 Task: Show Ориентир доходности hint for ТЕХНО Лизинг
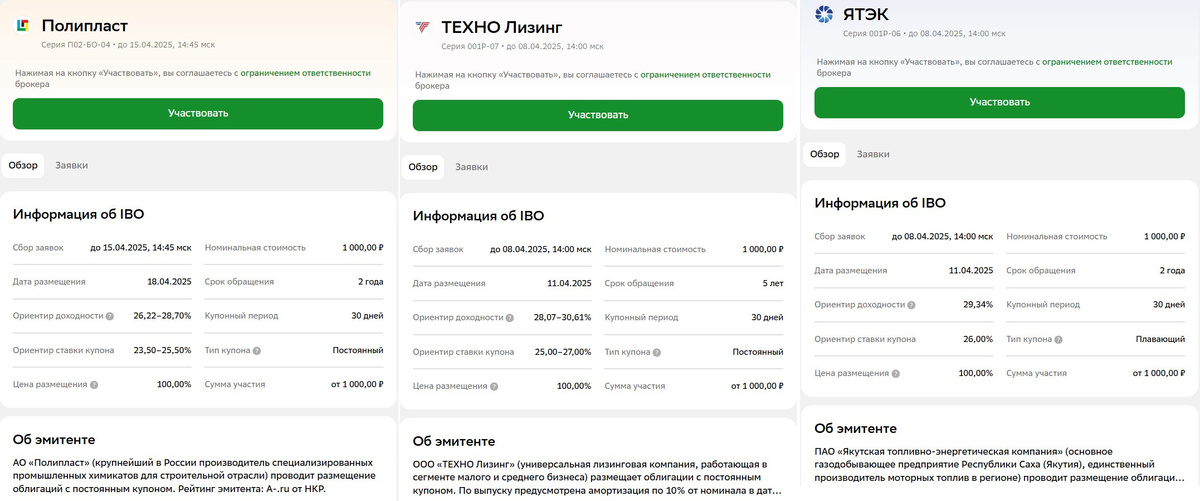click(509, 318)
